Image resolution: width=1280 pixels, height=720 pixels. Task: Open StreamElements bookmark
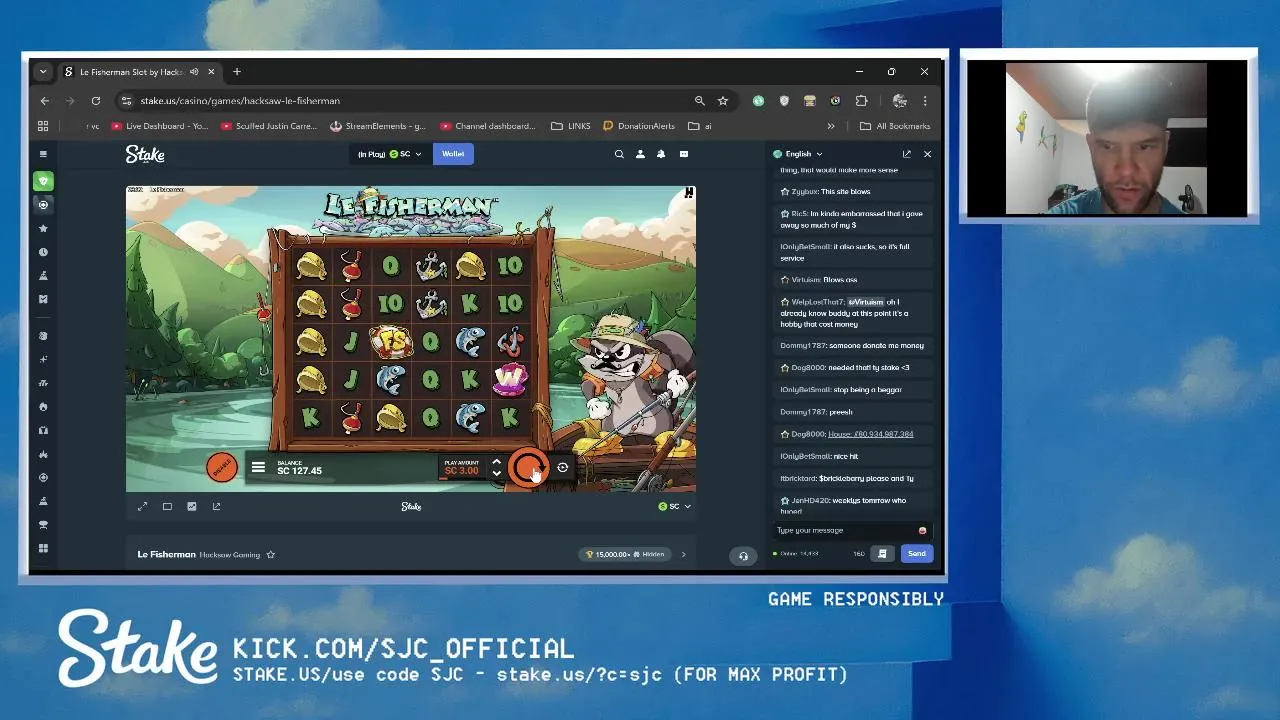378,126
